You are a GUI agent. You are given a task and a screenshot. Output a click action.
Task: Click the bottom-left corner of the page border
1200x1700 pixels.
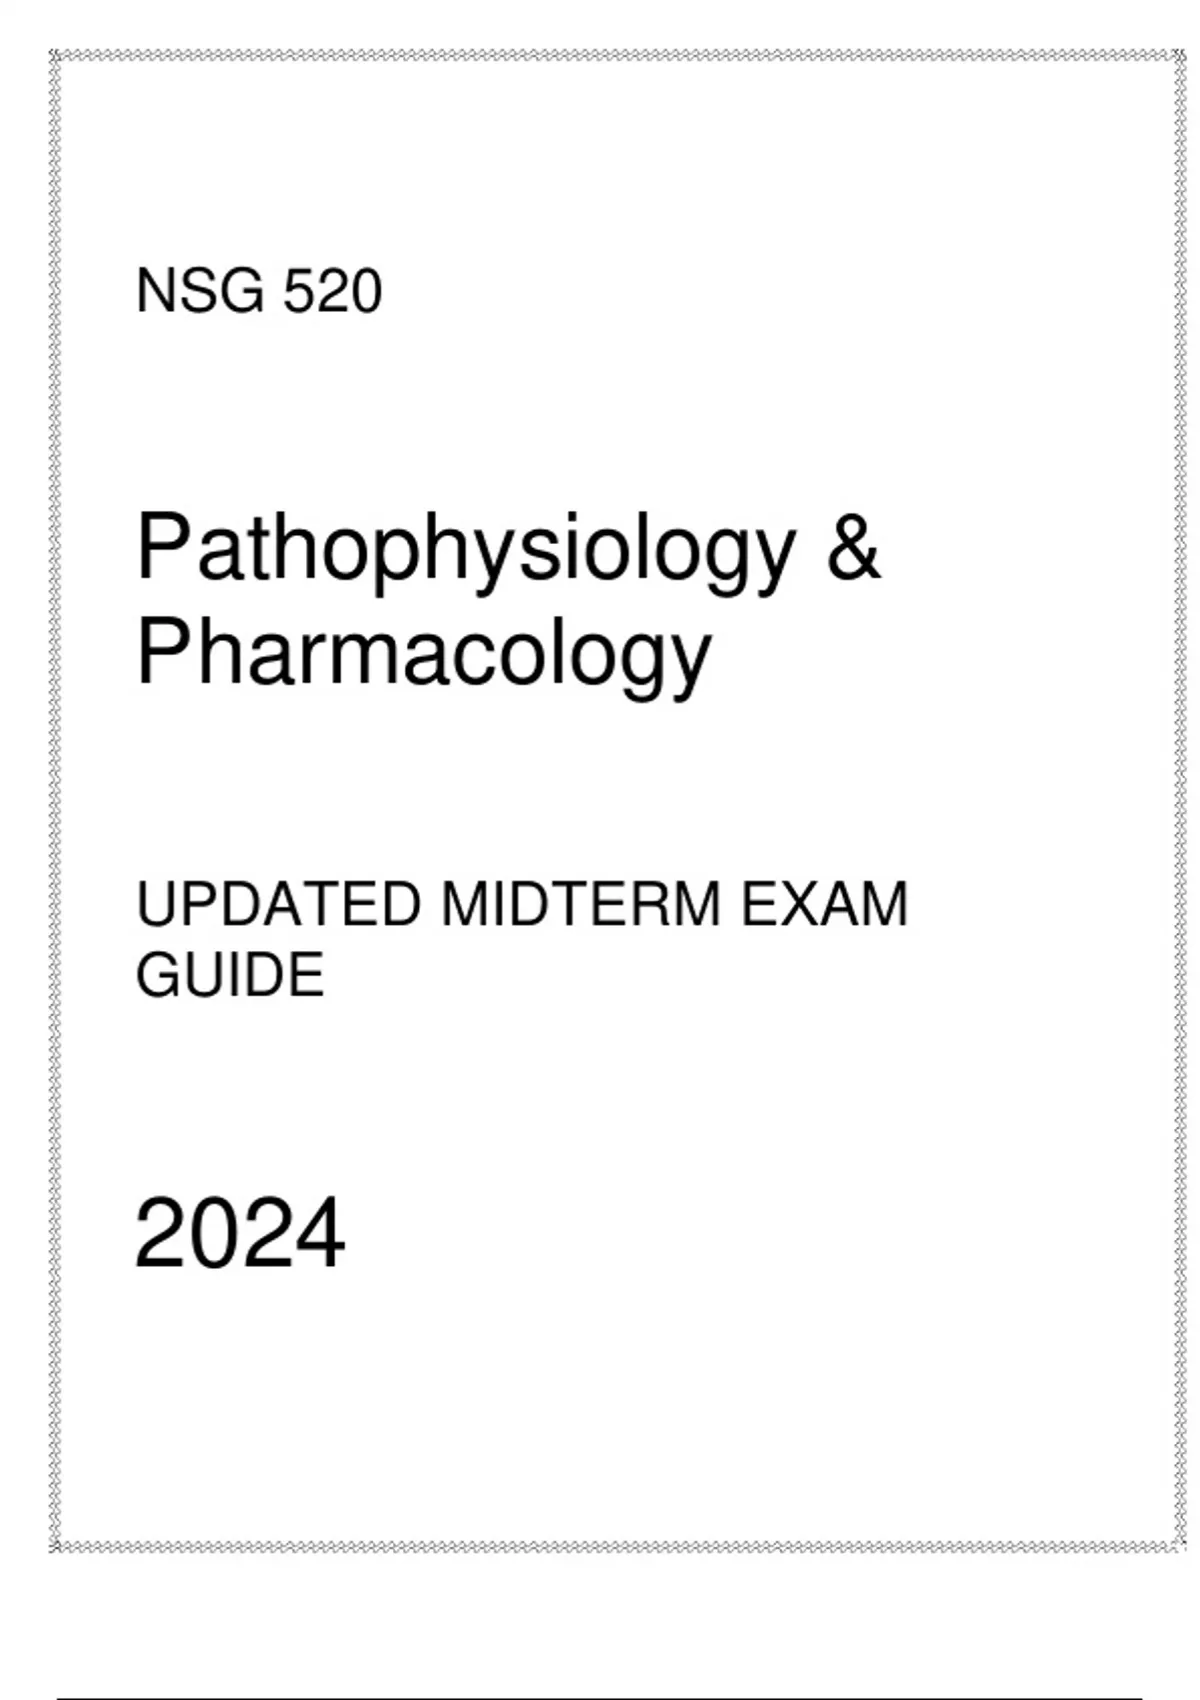tap(56, 1546)
